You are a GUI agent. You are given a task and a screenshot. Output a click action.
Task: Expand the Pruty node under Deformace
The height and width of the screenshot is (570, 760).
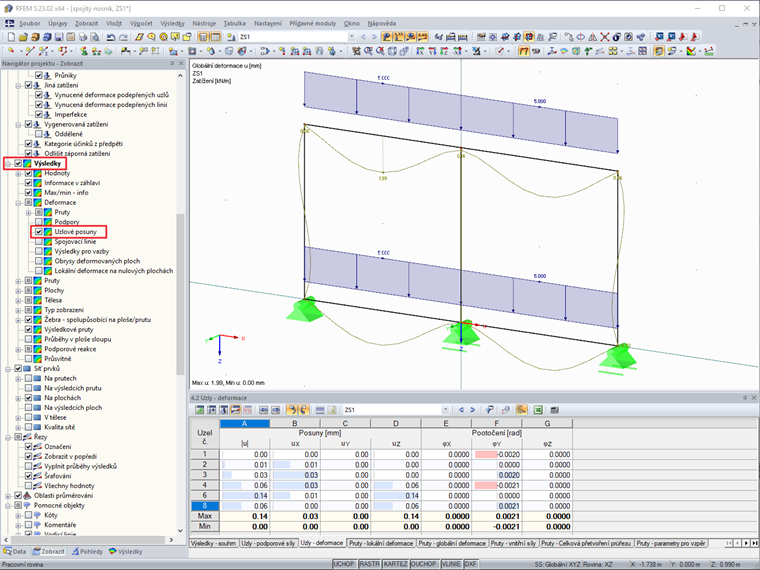[28, 212]
